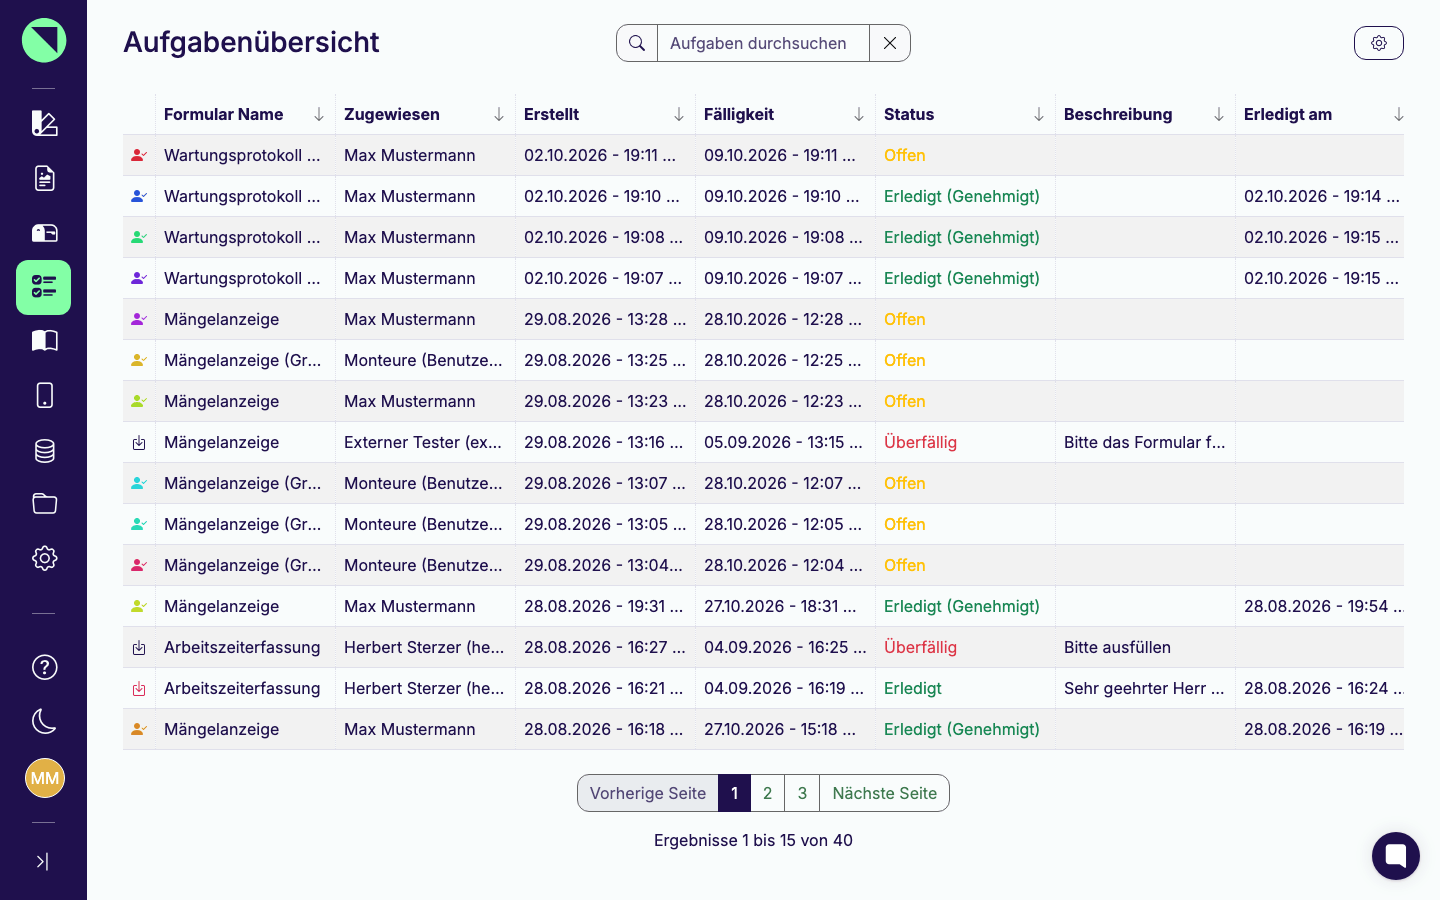Click the 'Bitte das Formular f...' description cell
1440x900 pixels.
[1144, 442]
